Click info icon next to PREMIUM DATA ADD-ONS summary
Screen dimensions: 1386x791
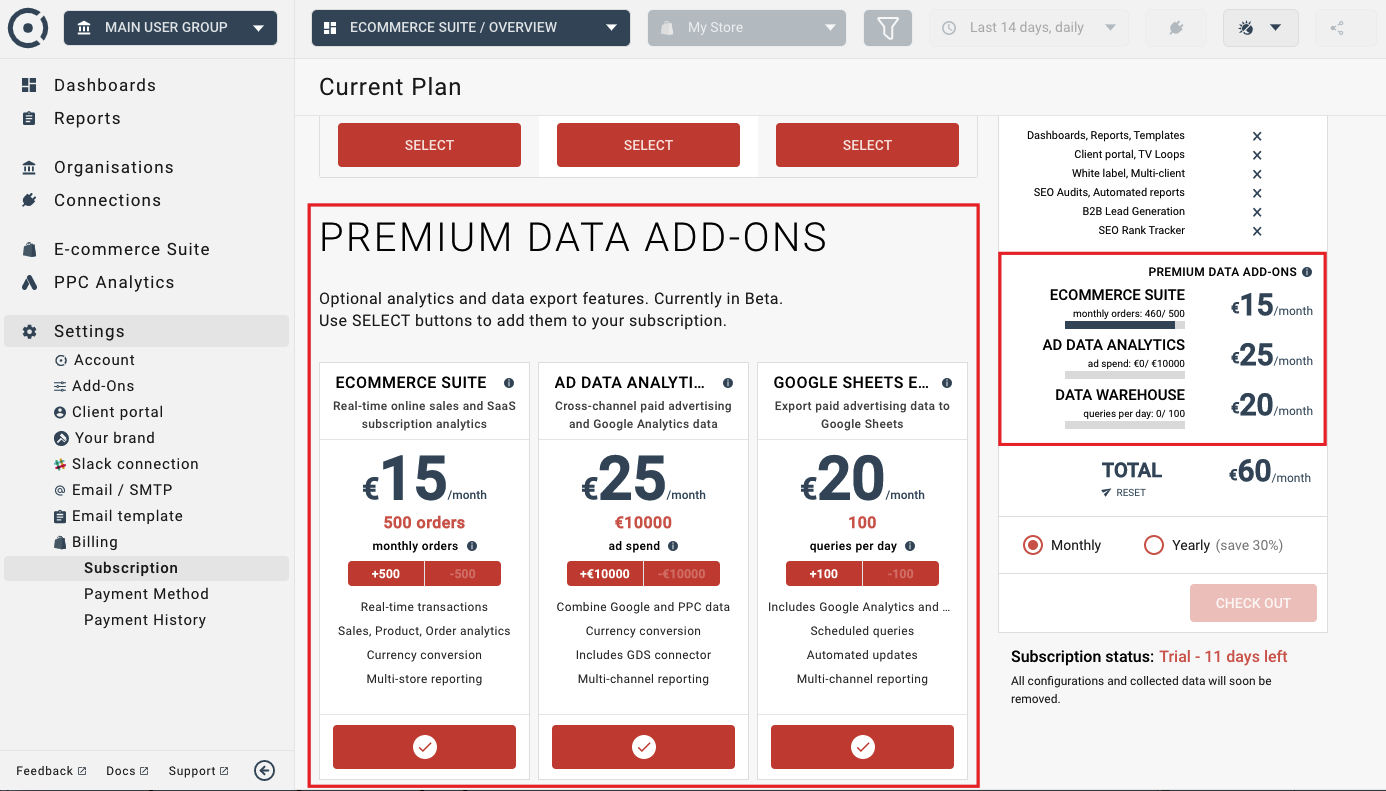pos(1307,272)
